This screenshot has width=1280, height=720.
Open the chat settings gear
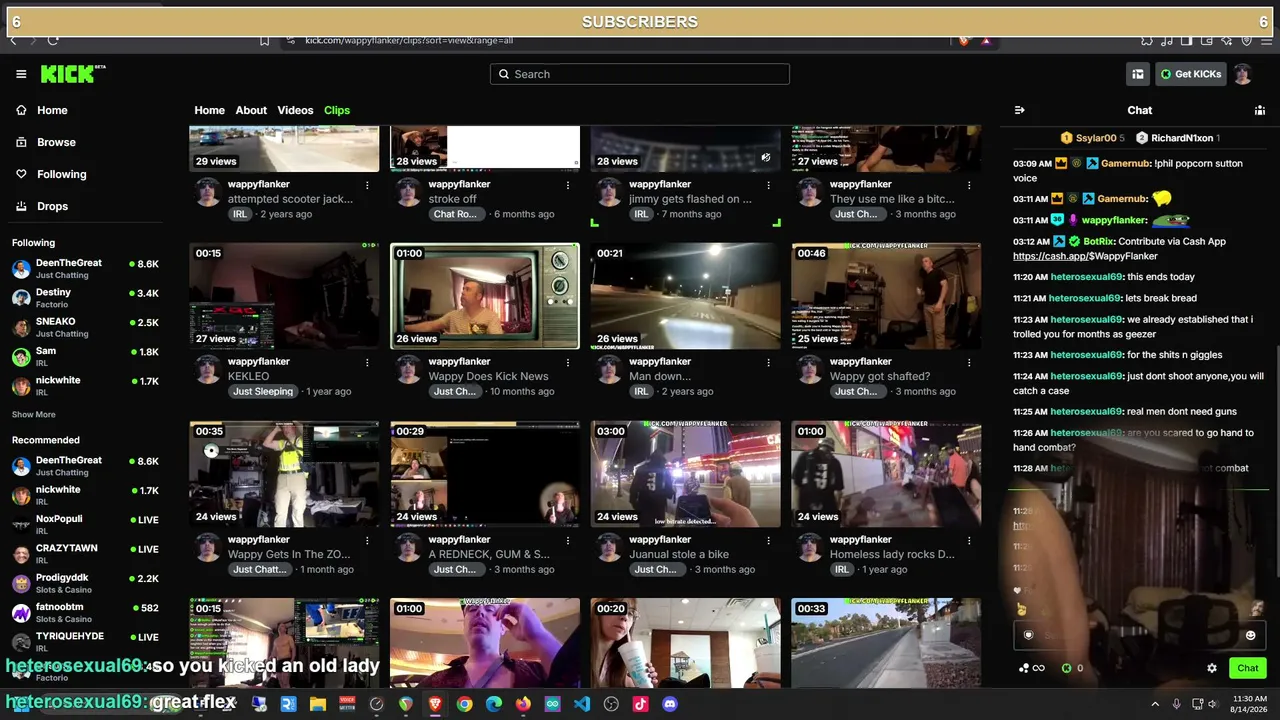(x=1212, y=668)
